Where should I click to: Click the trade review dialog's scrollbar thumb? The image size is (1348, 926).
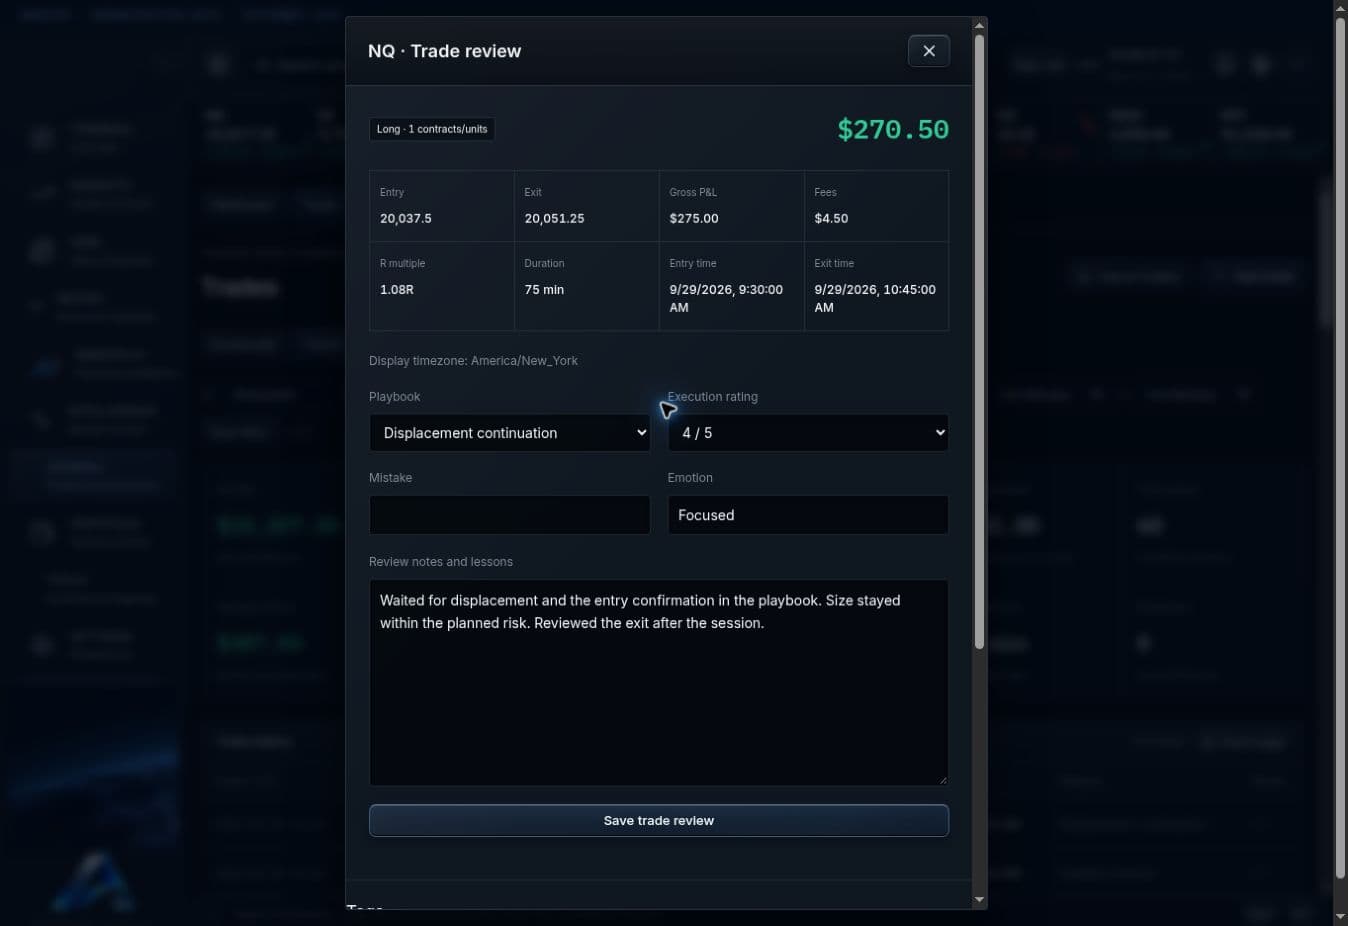[x=979, y=342]
